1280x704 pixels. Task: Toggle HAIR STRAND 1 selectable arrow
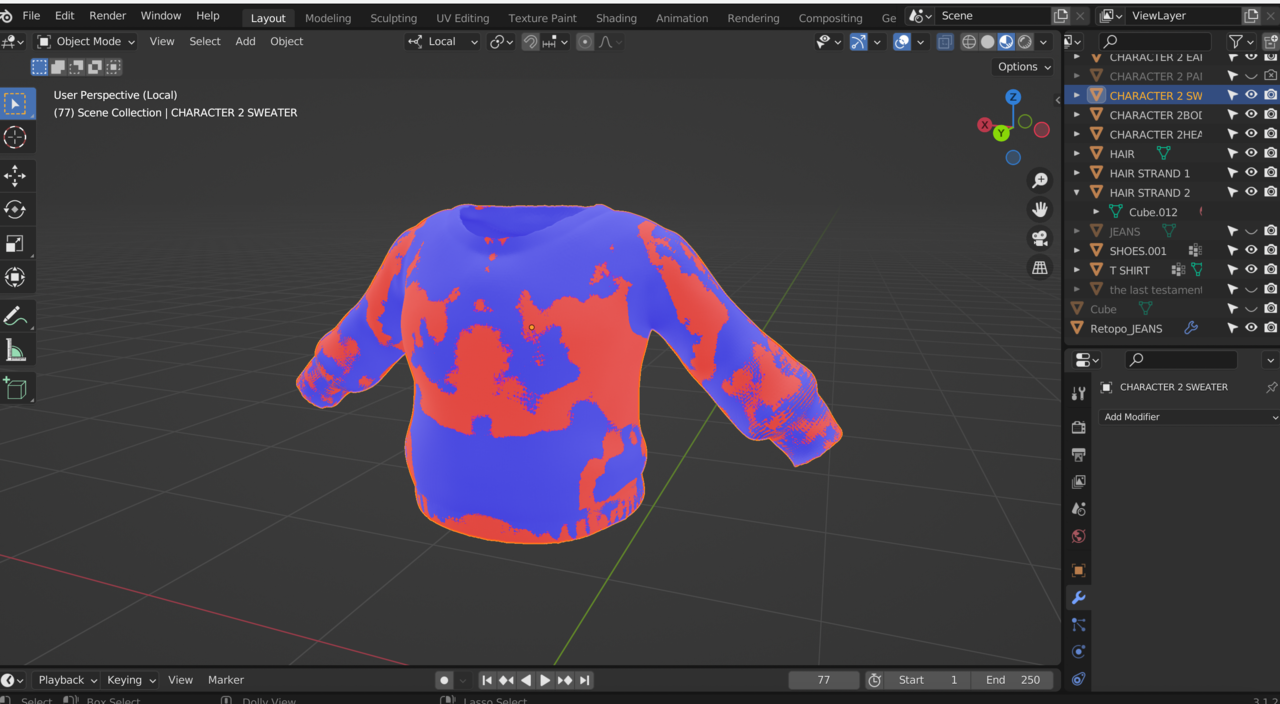point(1232,173)
